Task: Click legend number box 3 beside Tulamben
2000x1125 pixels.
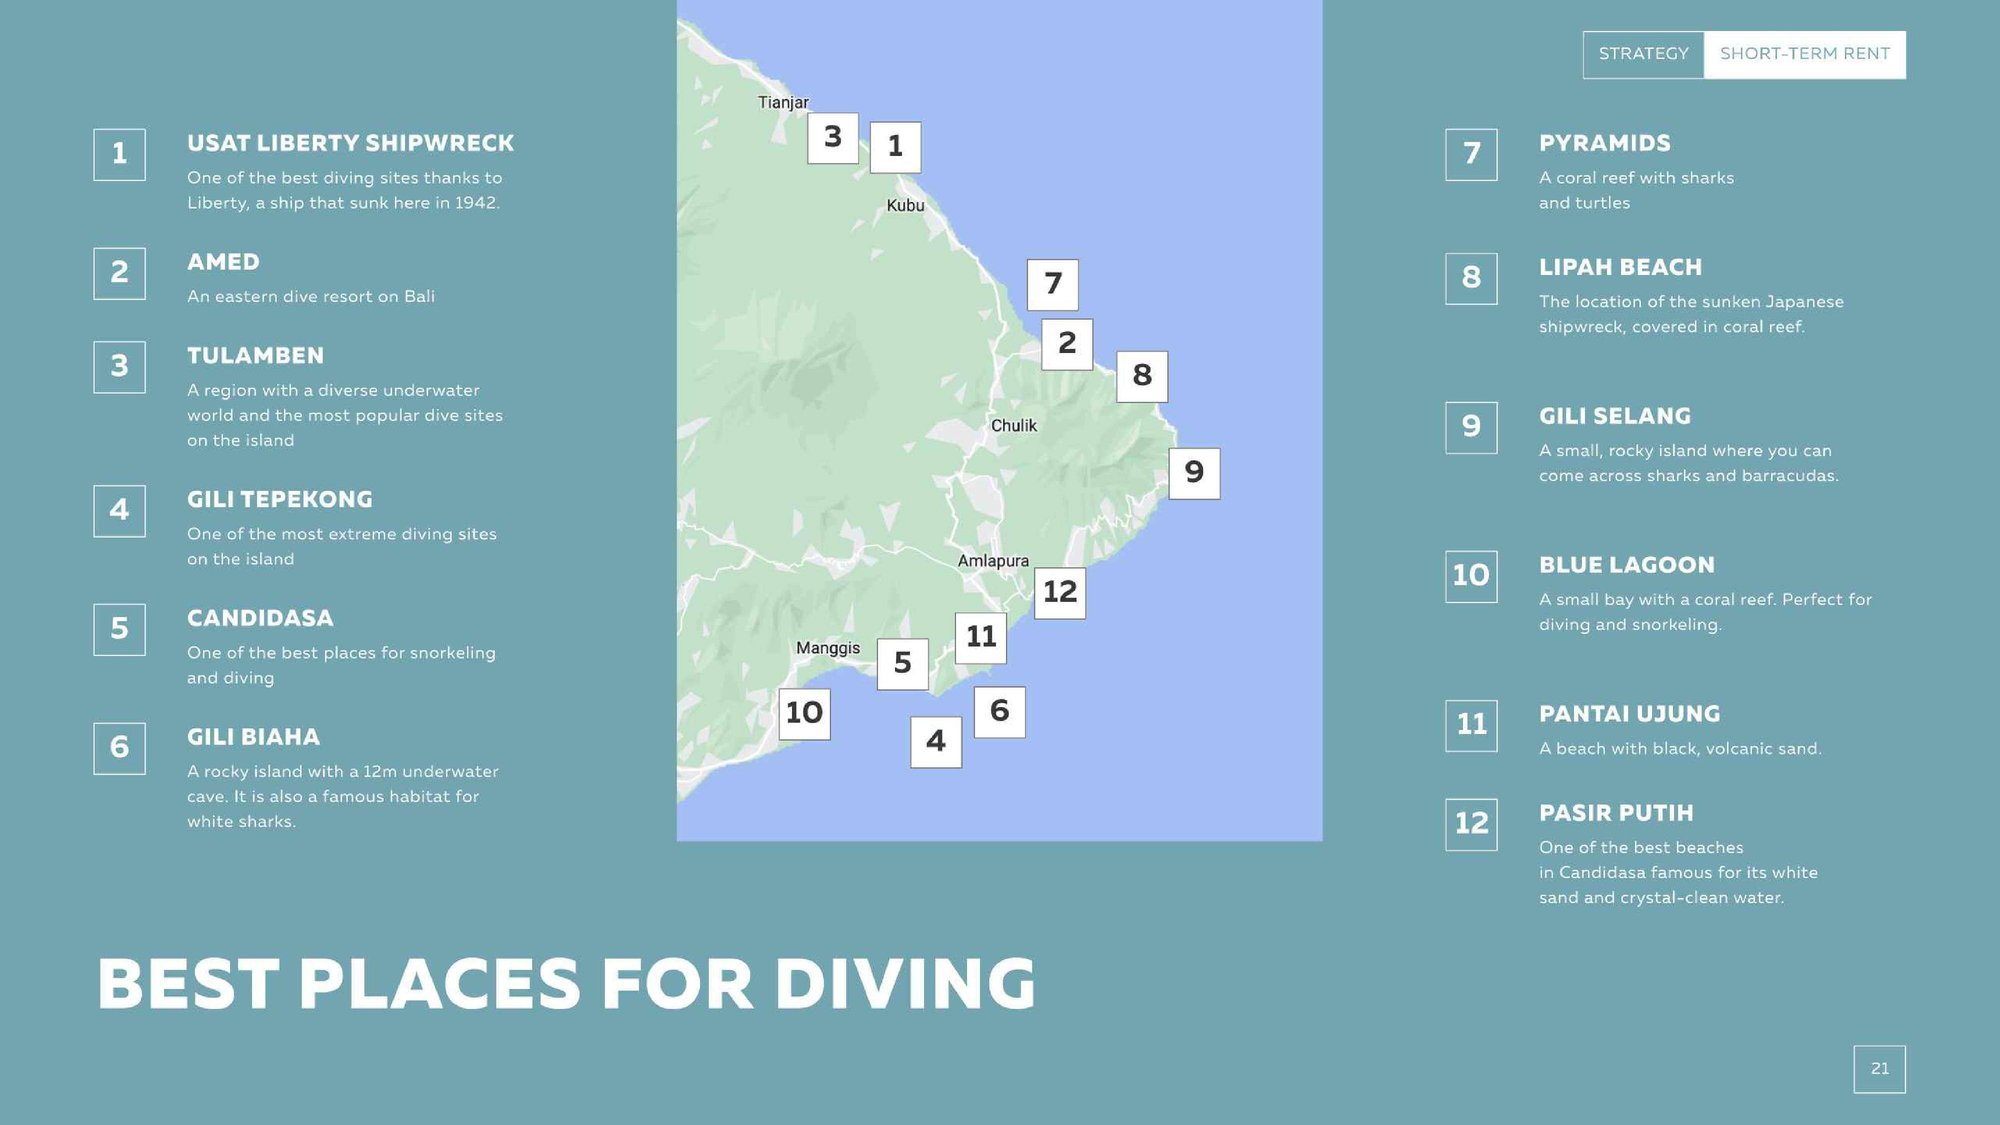Action: coord(119,367)
